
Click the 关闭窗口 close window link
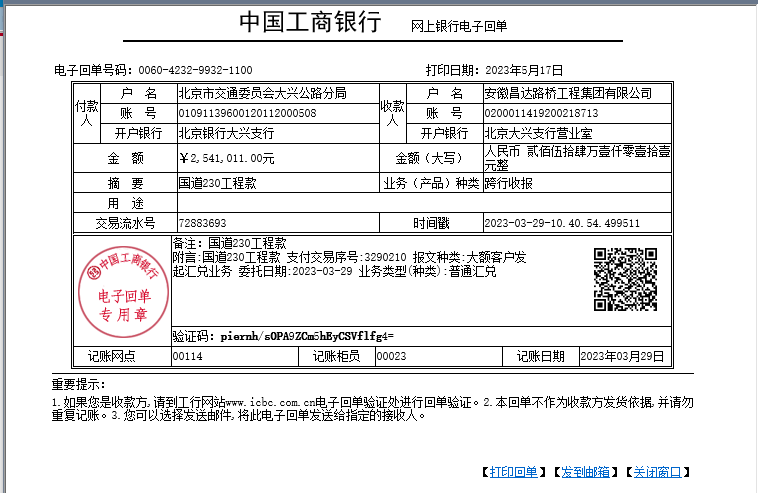tap(657, 472)
